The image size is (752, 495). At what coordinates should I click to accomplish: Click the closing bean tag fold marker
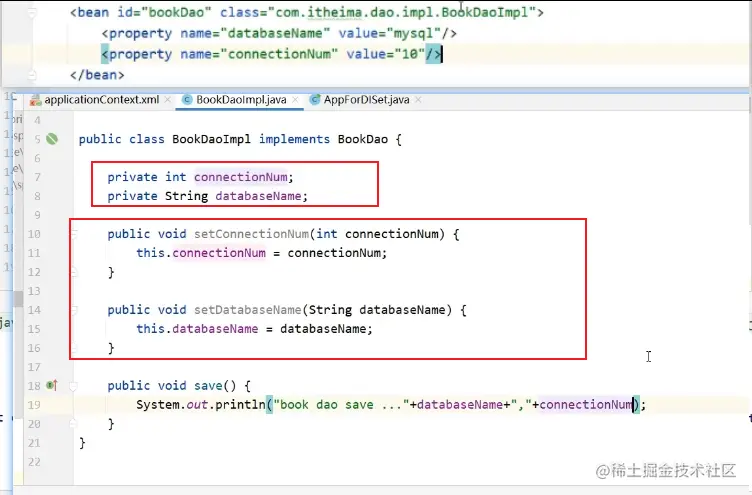click(32, 75)
